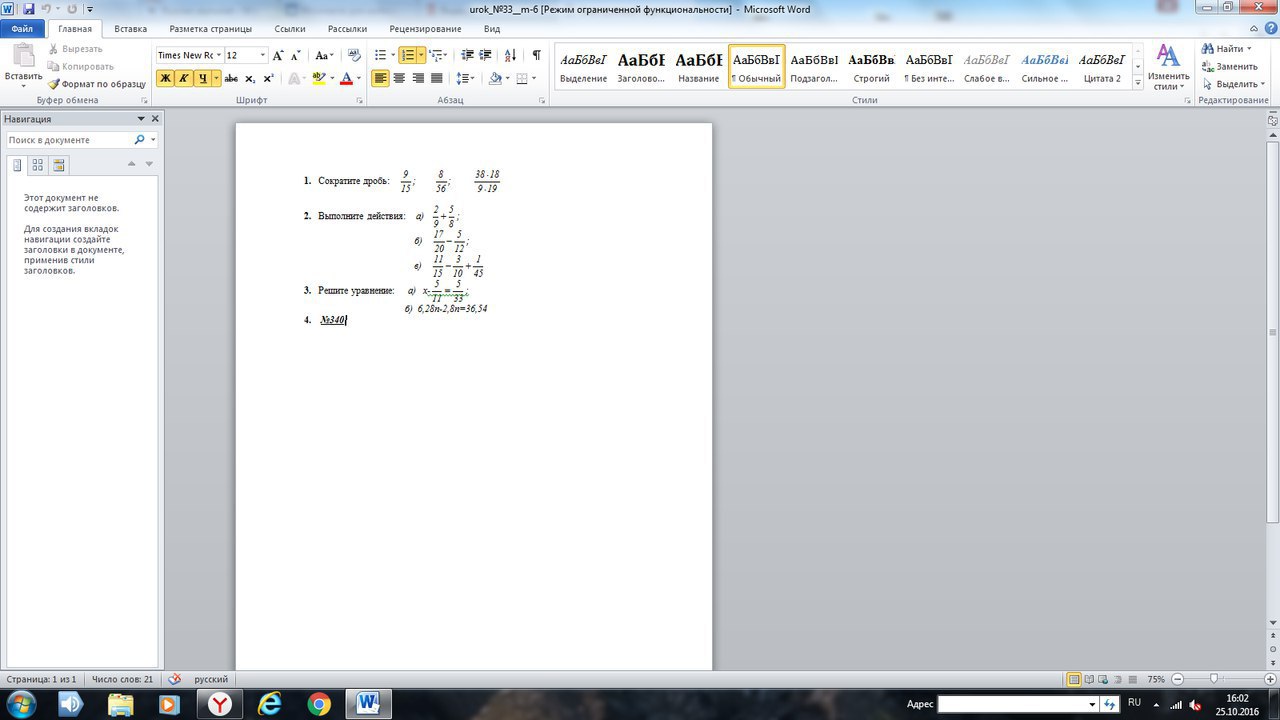Image resolution: width=1280 pixels, height=720 pixels.
Task: Open Yandex browser from taskbar
Action: click(x=219, y=704)
